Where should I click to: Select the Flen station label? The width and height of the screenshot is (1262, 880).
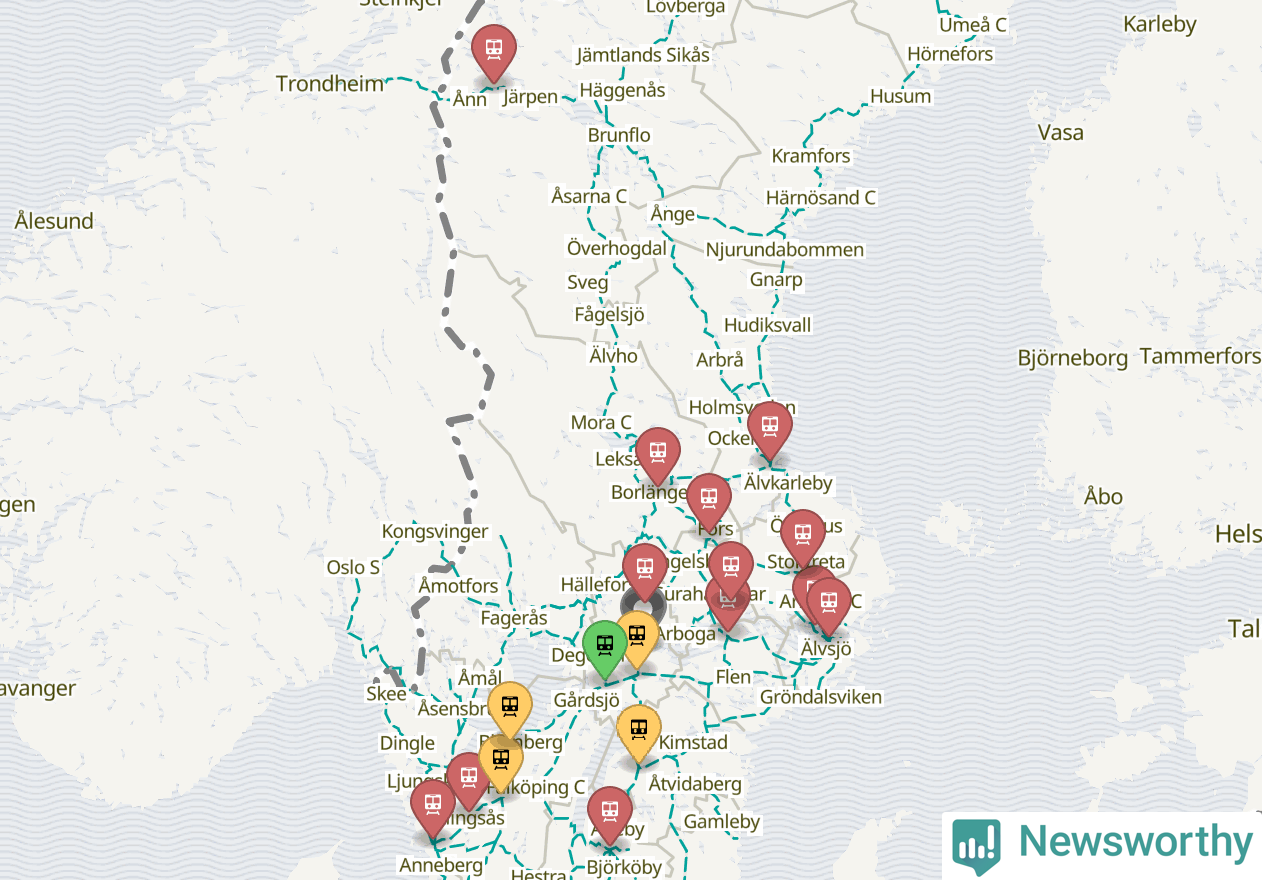click(x=733, y=677)
